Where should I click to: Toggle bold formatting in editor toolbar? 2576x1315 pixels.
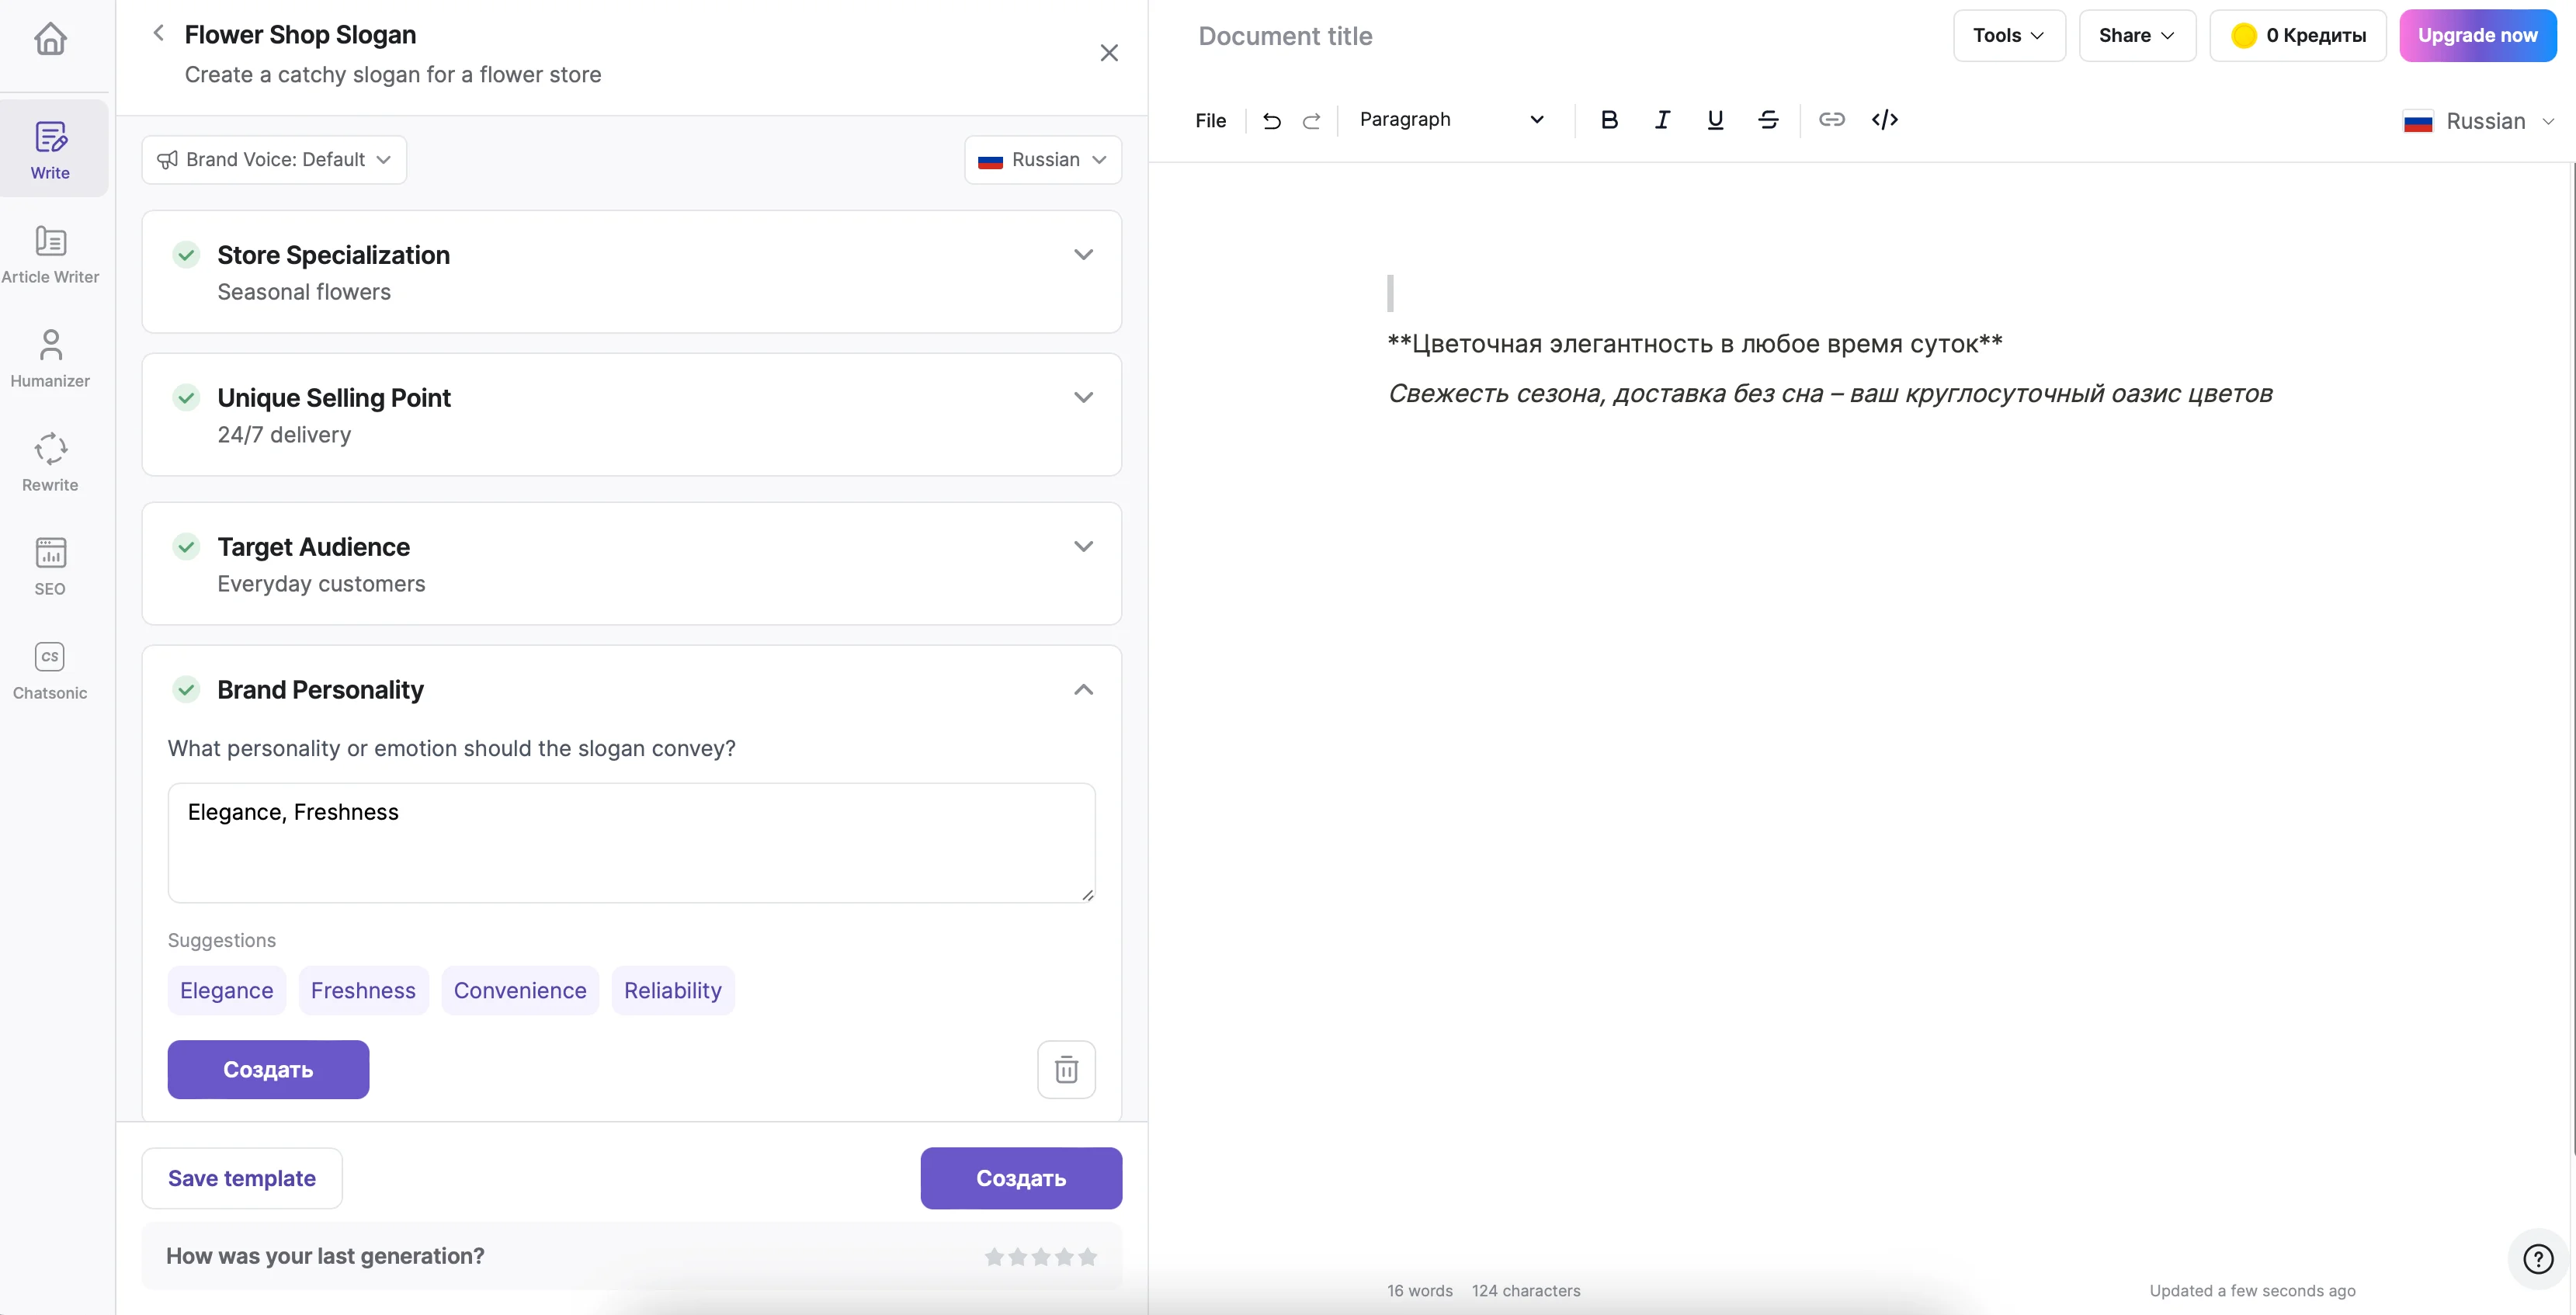[x=1608, y=120]
